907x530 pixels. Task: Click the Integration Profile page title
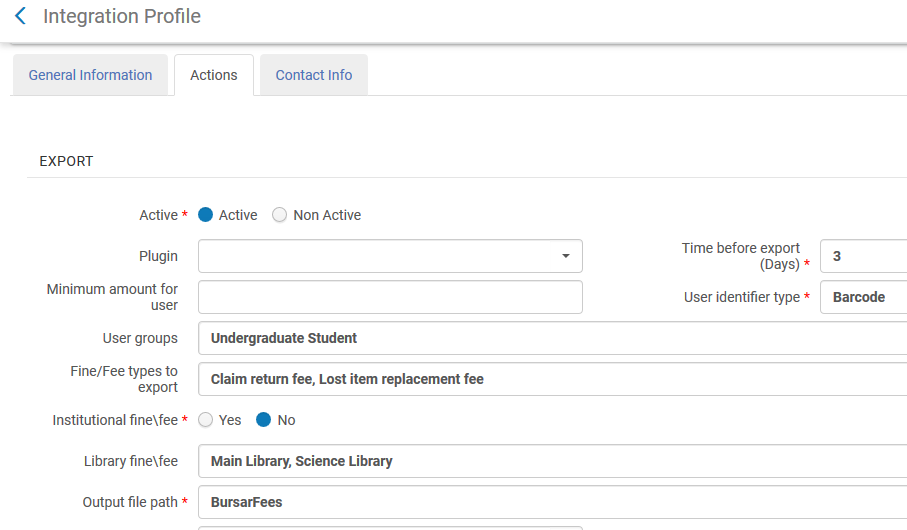[122, 17]
